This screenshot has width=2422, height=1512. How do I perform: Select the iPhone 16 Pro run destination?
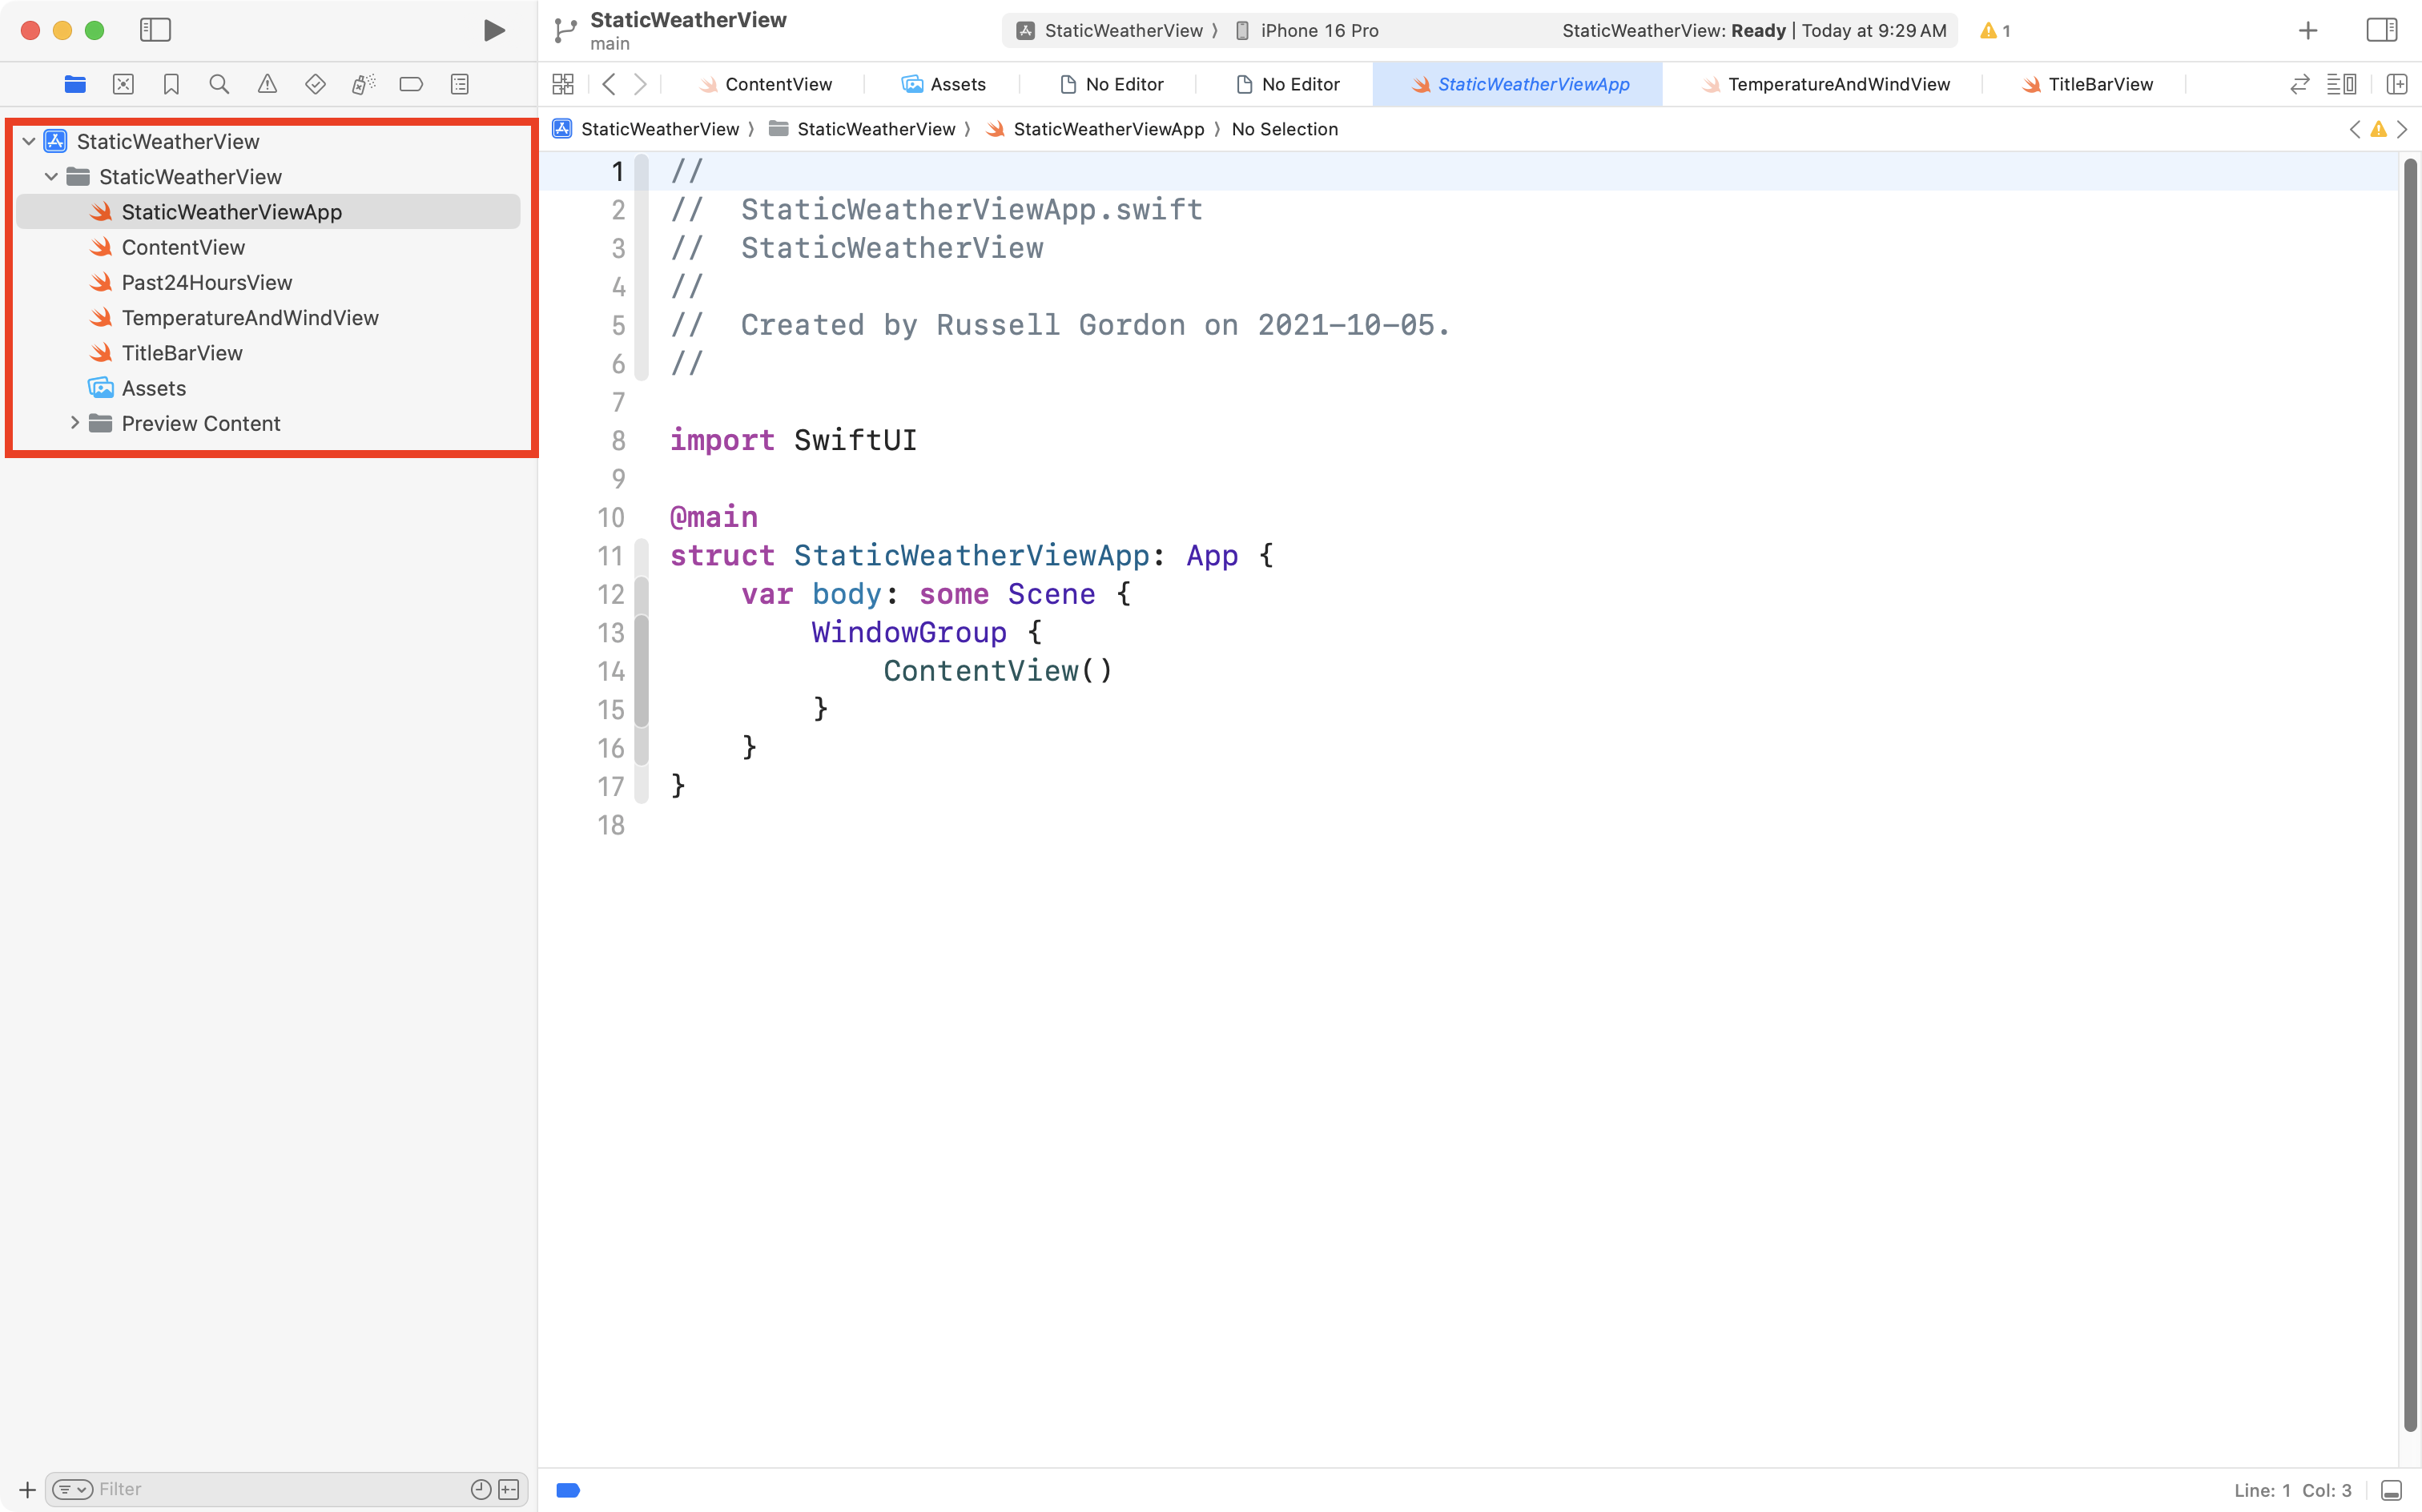pos(1318,31)
